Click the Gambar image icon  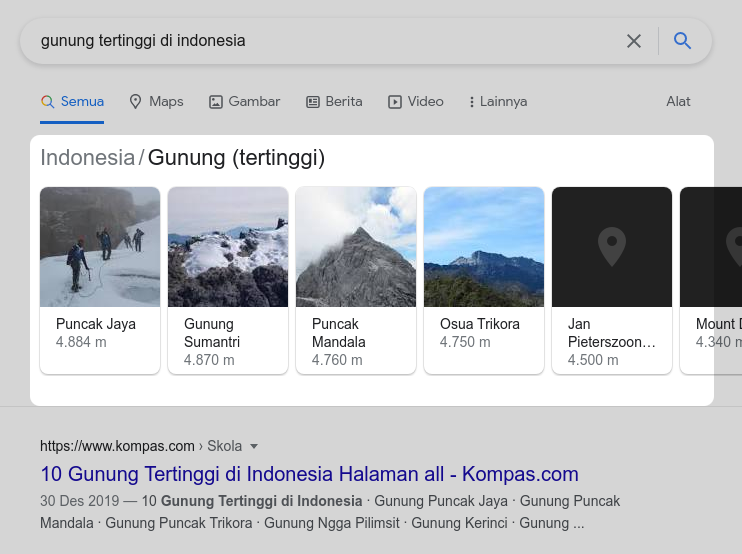215,101
